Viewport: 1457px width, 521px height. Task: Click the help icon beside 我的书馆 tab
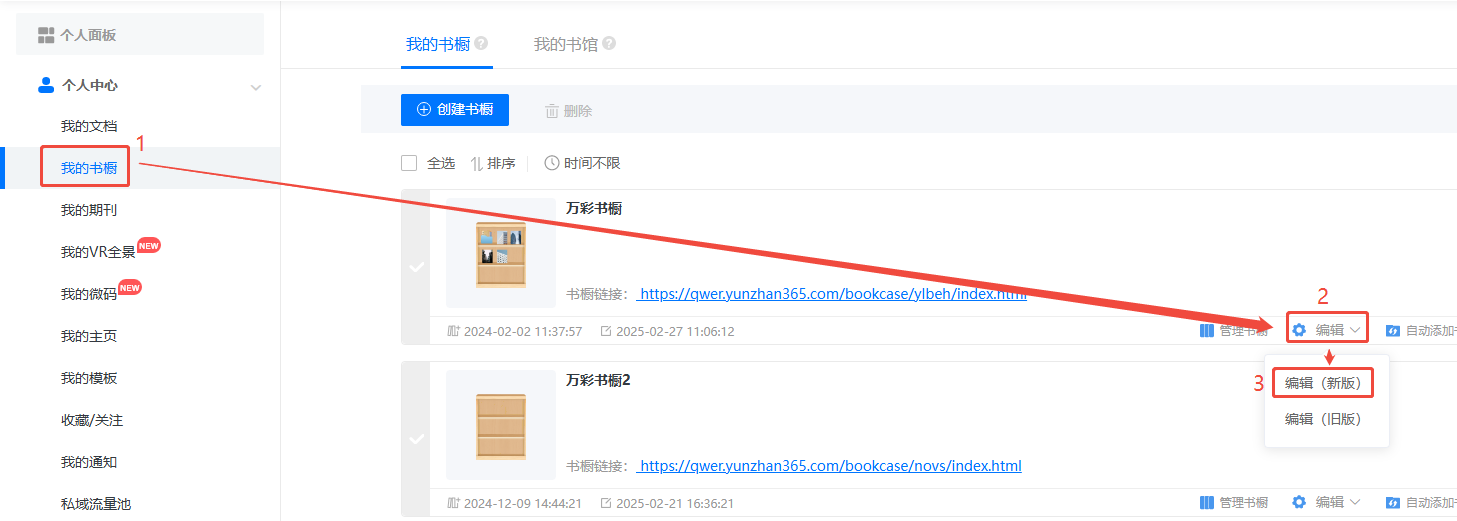click(x=609, y=44)
